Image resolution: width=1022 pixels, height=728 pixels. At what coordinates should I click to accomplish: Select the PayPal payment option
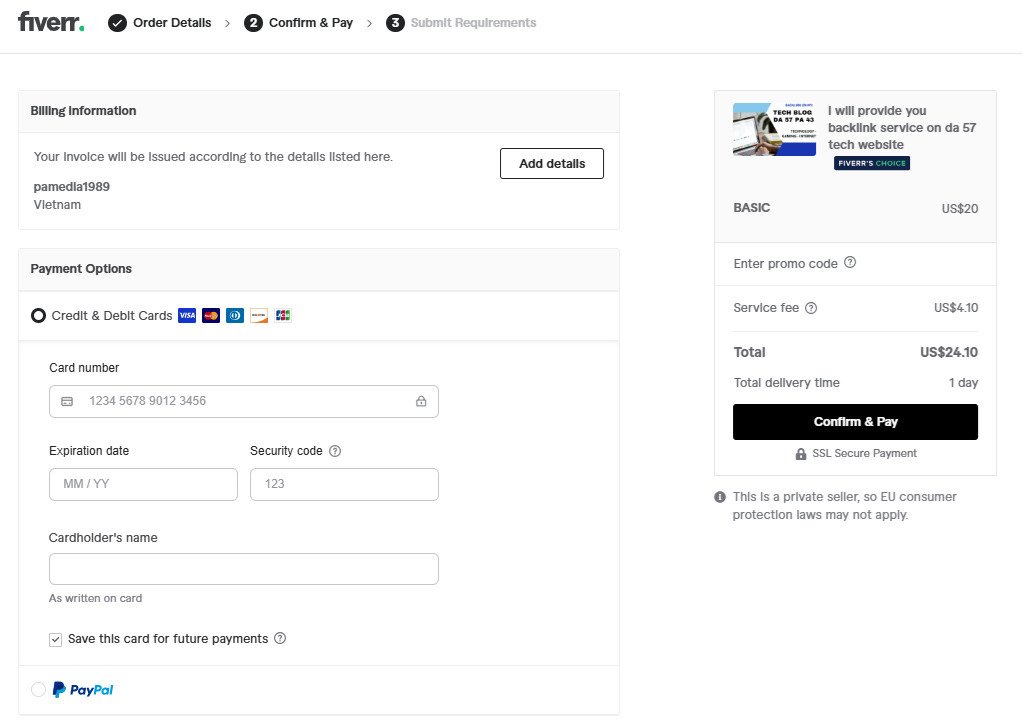pos(39,689)
